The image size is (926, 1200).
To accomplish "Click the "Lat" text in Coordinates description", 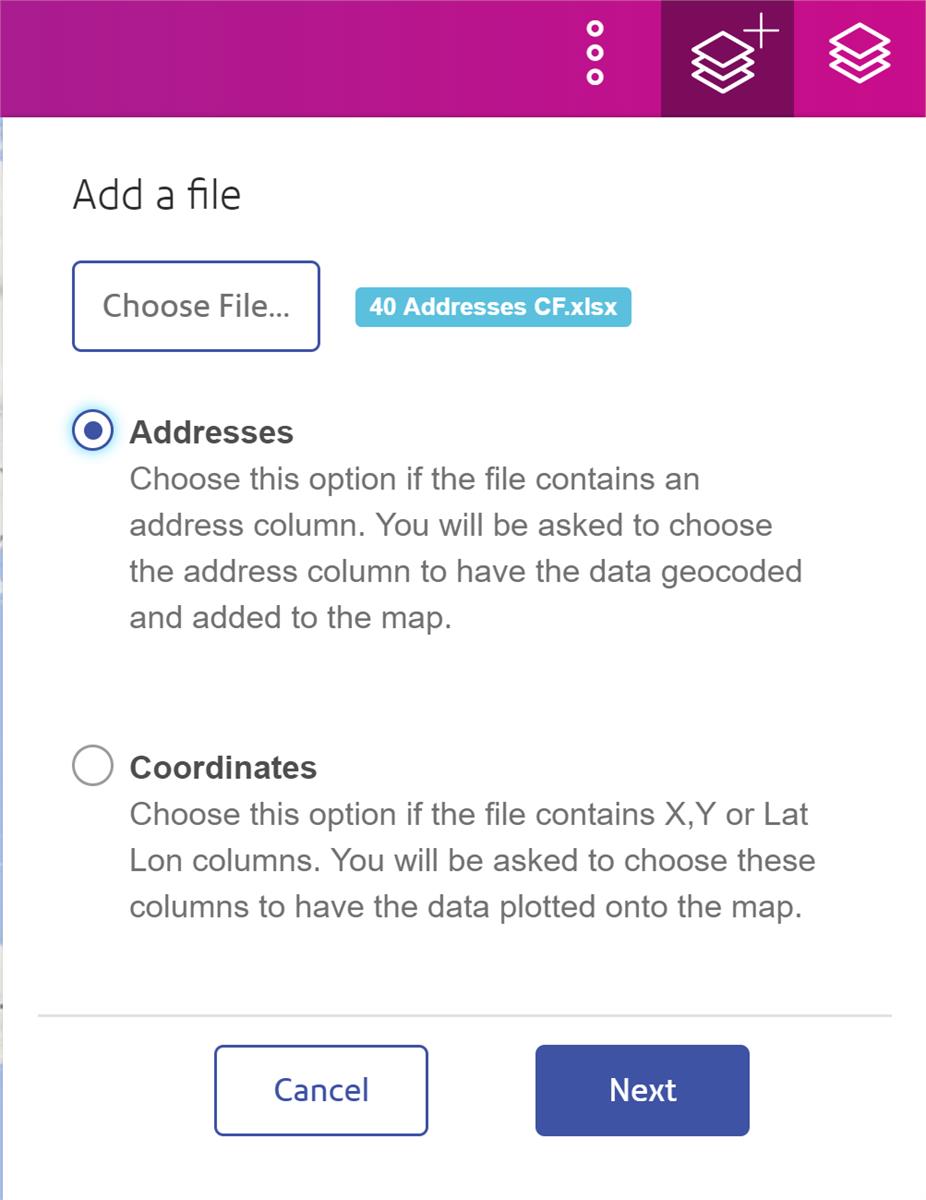I will coord(786,814).
